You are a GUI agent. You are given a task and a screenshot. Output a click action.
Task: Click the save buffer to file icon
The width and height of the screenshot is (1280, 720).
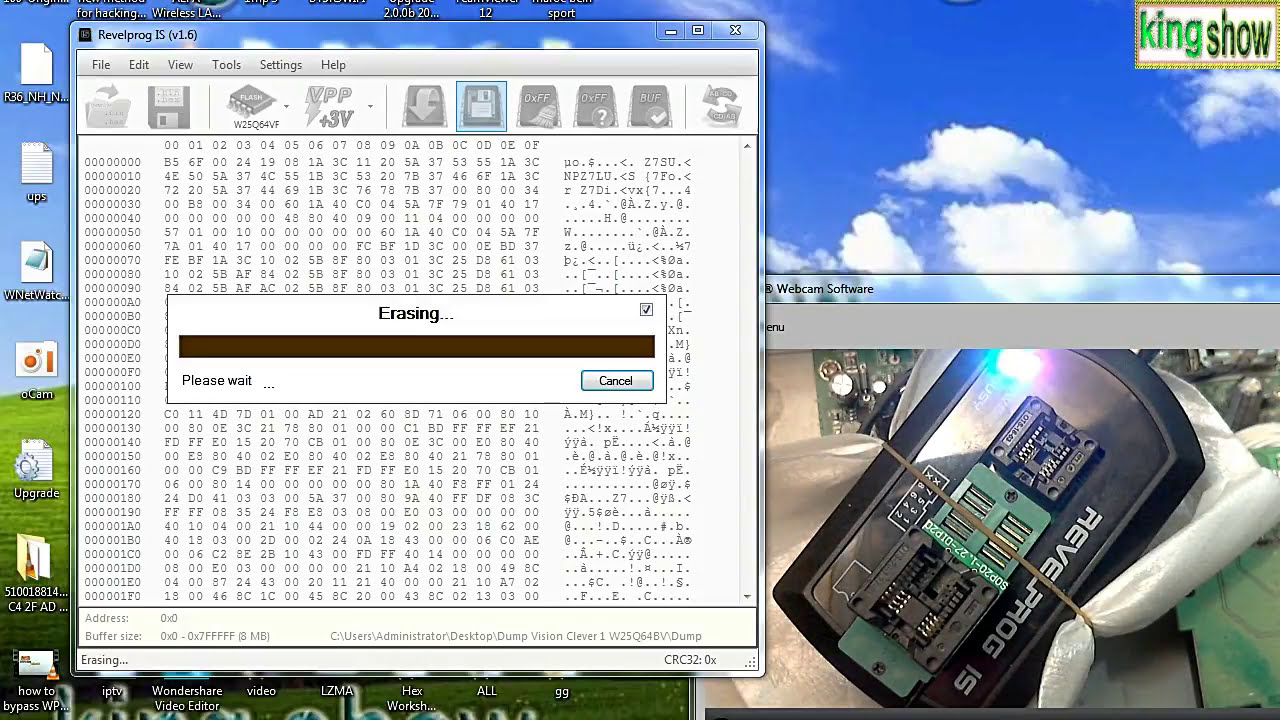point(169,106)
